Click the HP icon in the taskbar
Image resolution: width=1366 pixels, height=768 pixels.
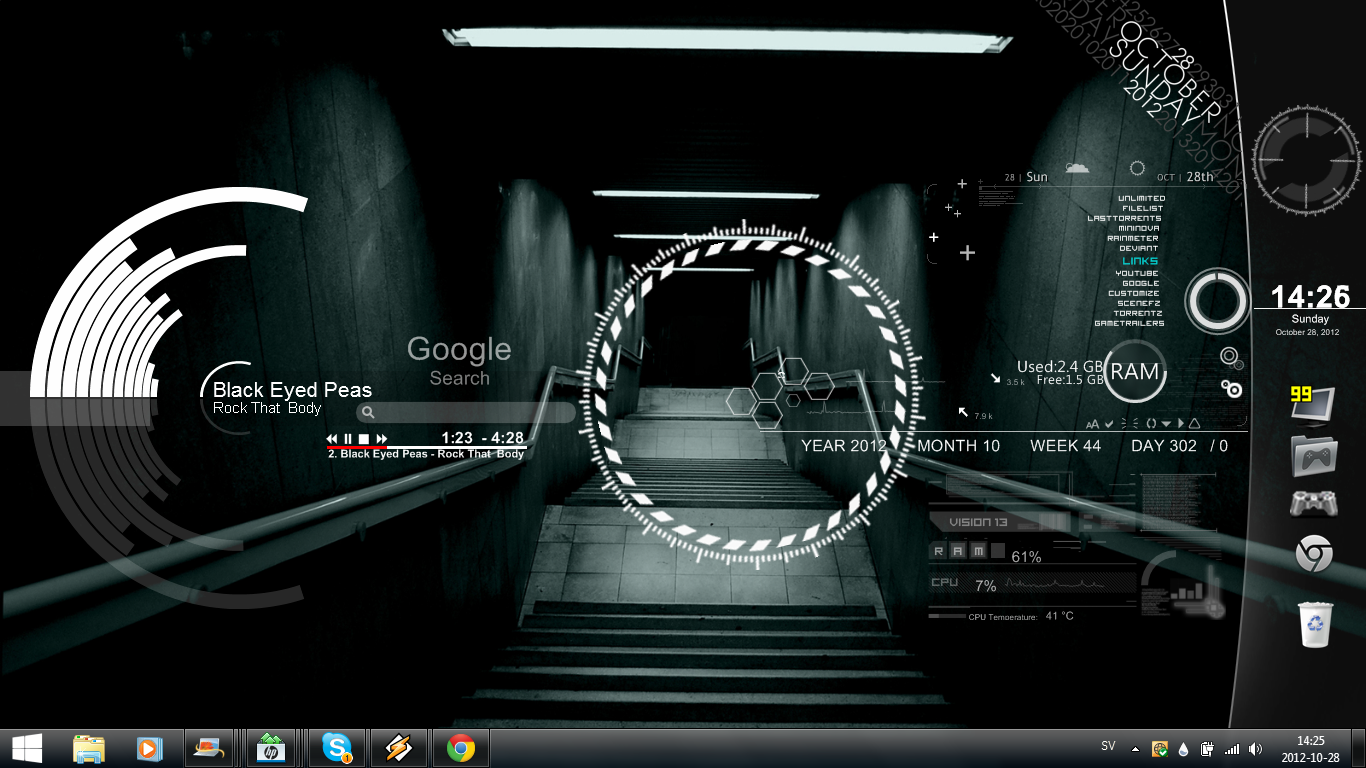tap(271, 748)
